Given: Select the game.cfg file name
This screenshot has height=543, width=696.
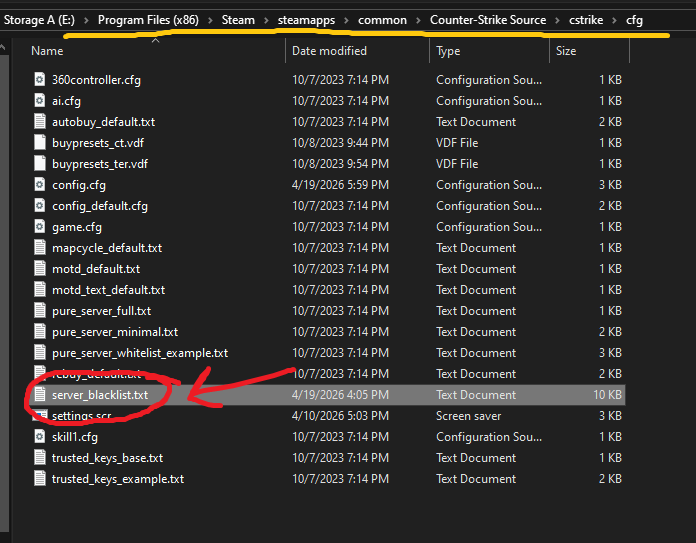Looking at the screenshot, I should pyautogui.click(x=77, y=227).
